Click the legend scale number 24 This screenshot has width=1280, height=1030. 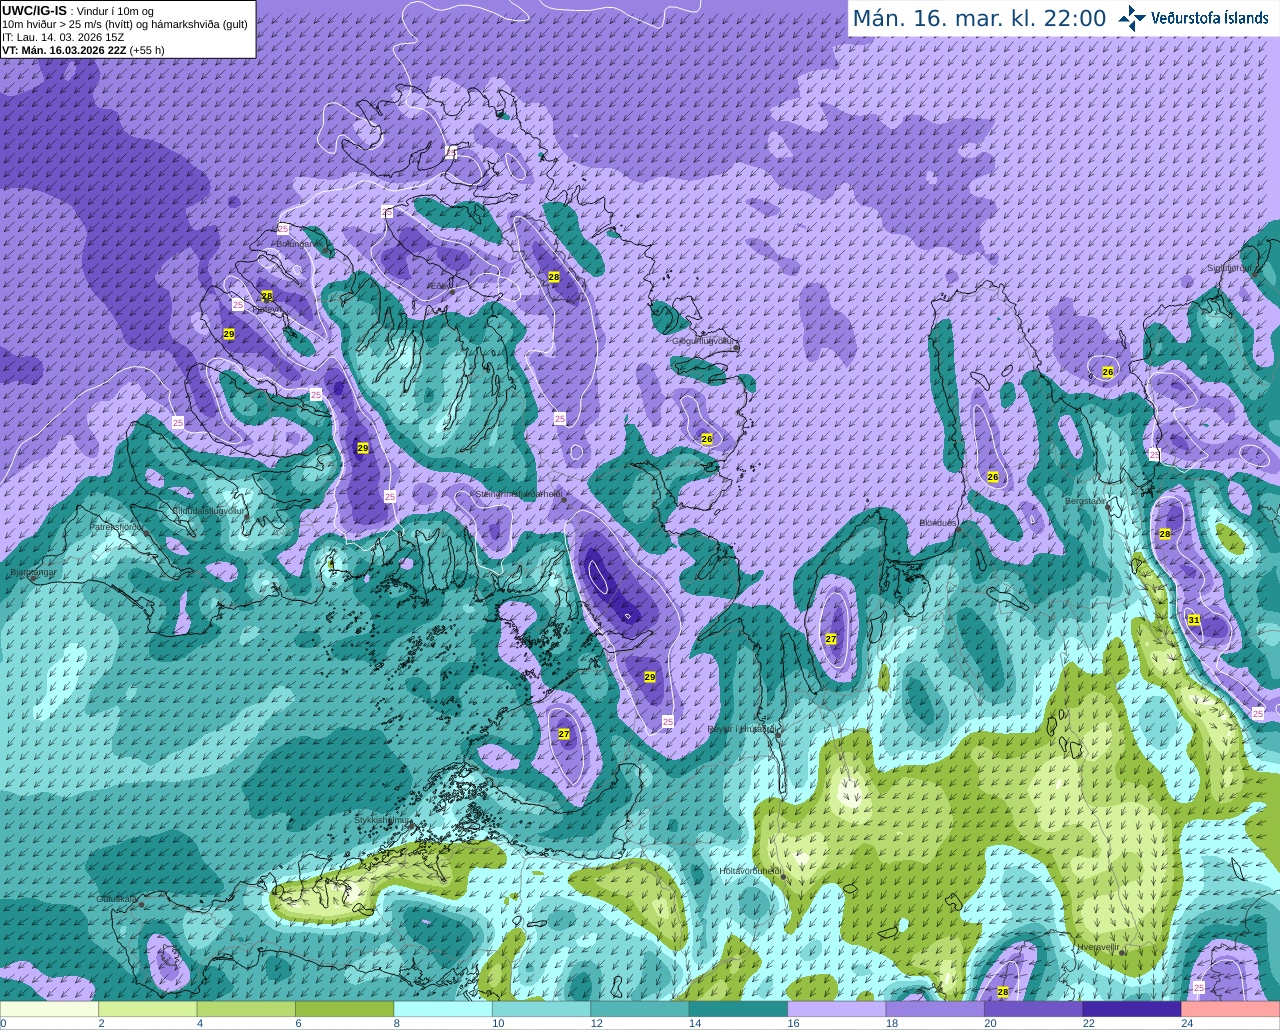[x=1187, y=1023]
